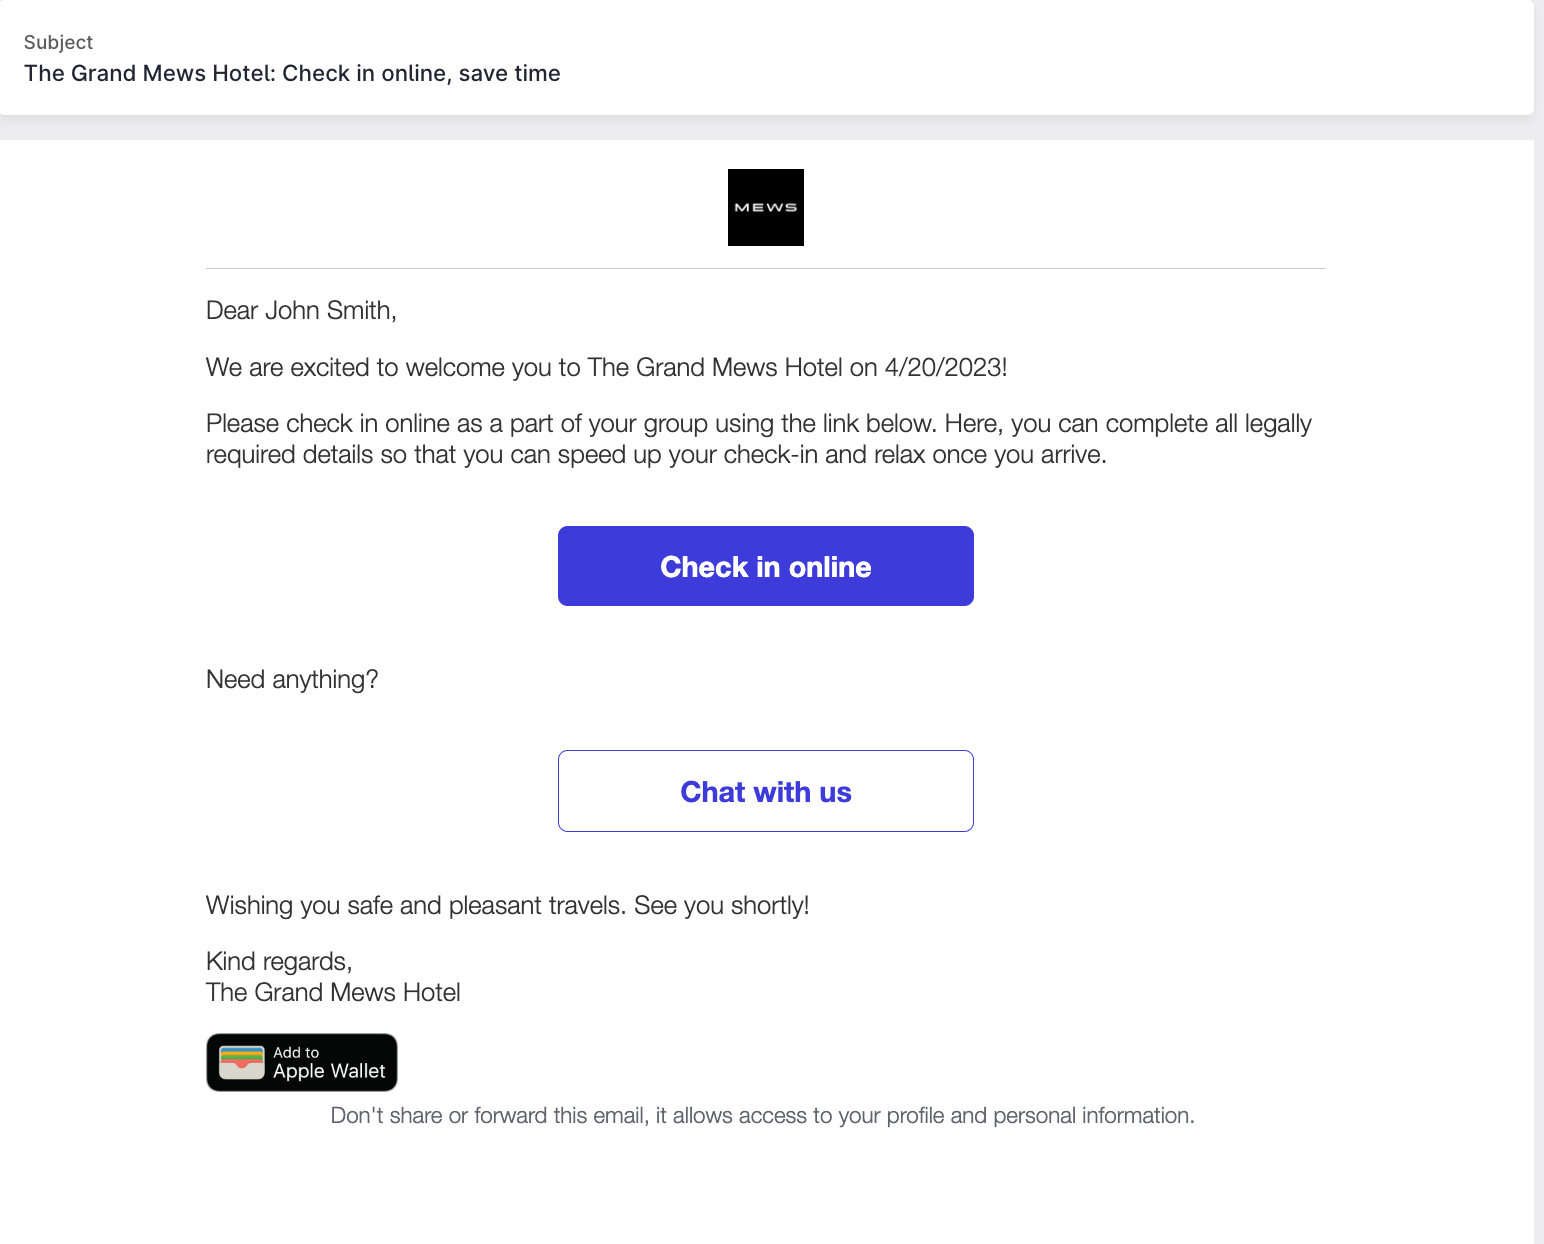
Task: Click the Please check in online paragraph
Action: pyautogui.click(x=759, y=439)
